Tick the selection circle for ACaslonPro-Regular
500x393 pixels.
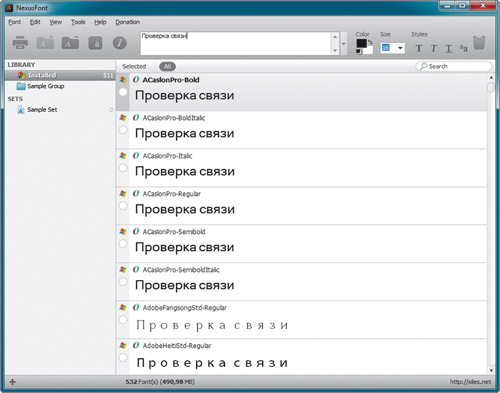pos(123,206)
